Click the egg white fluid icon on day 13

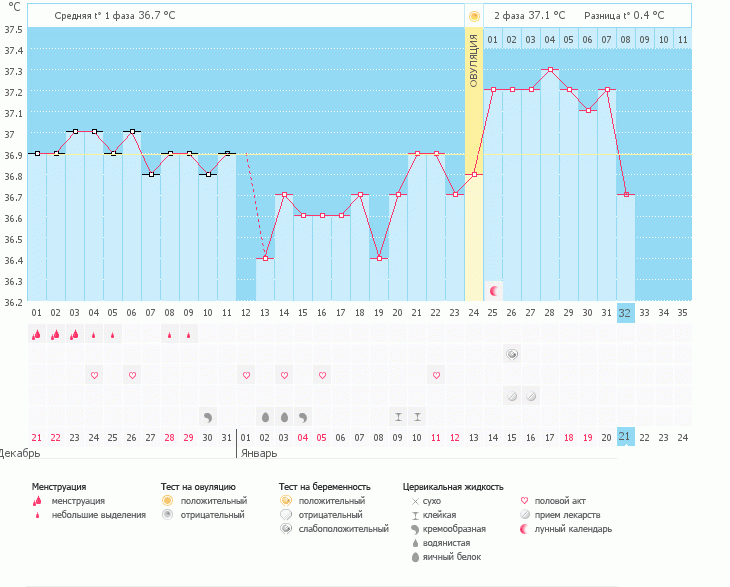tap(265, 417)
